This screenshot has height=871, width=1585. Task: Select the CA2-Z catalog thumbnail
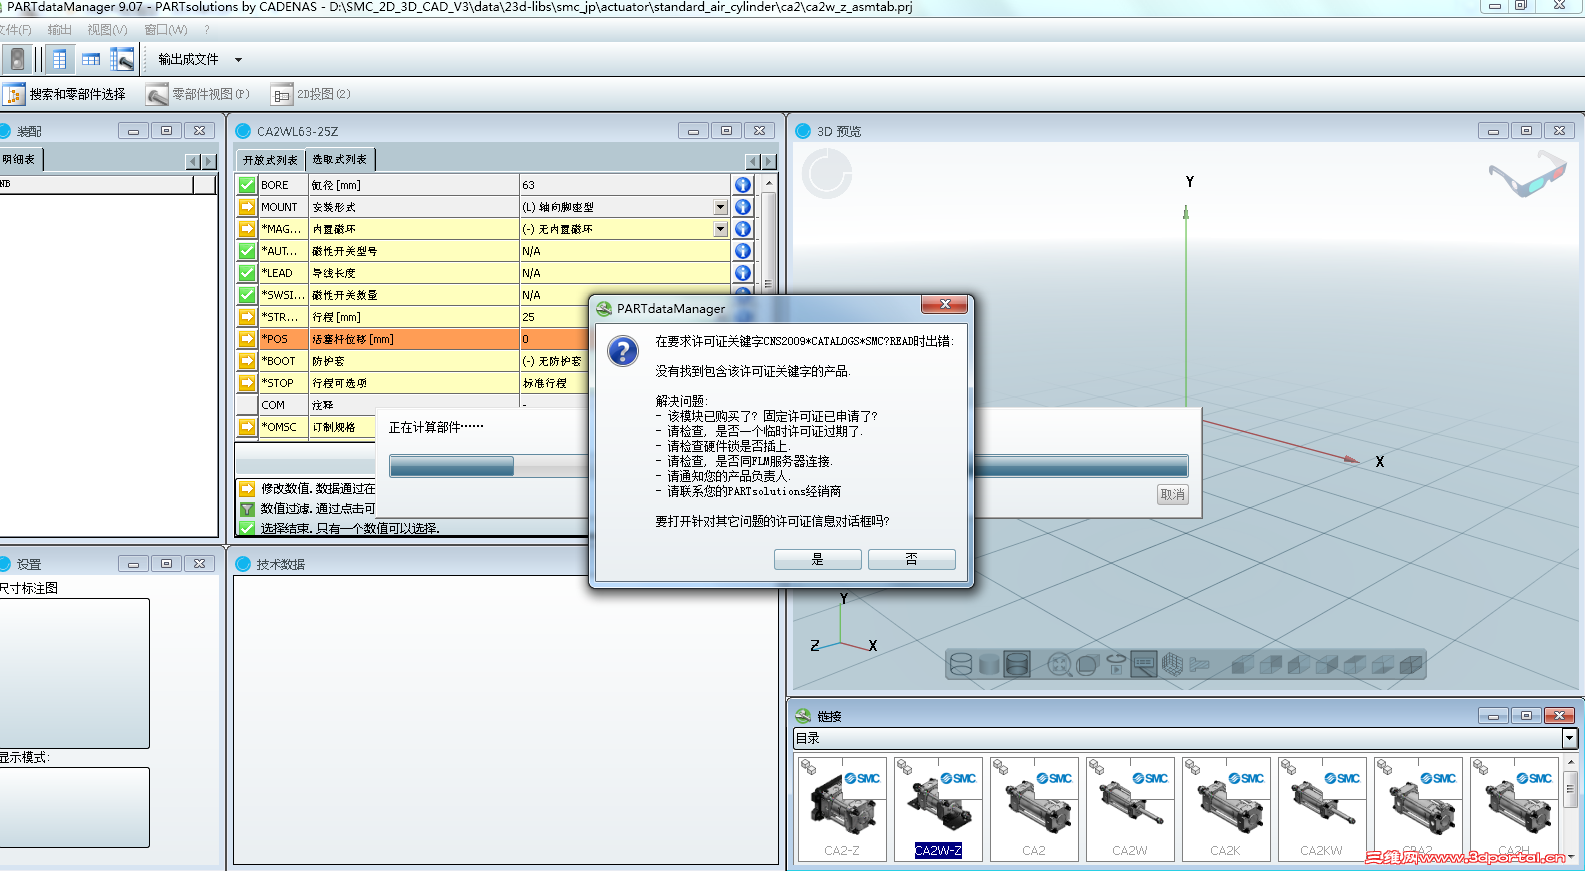[842, 809]
